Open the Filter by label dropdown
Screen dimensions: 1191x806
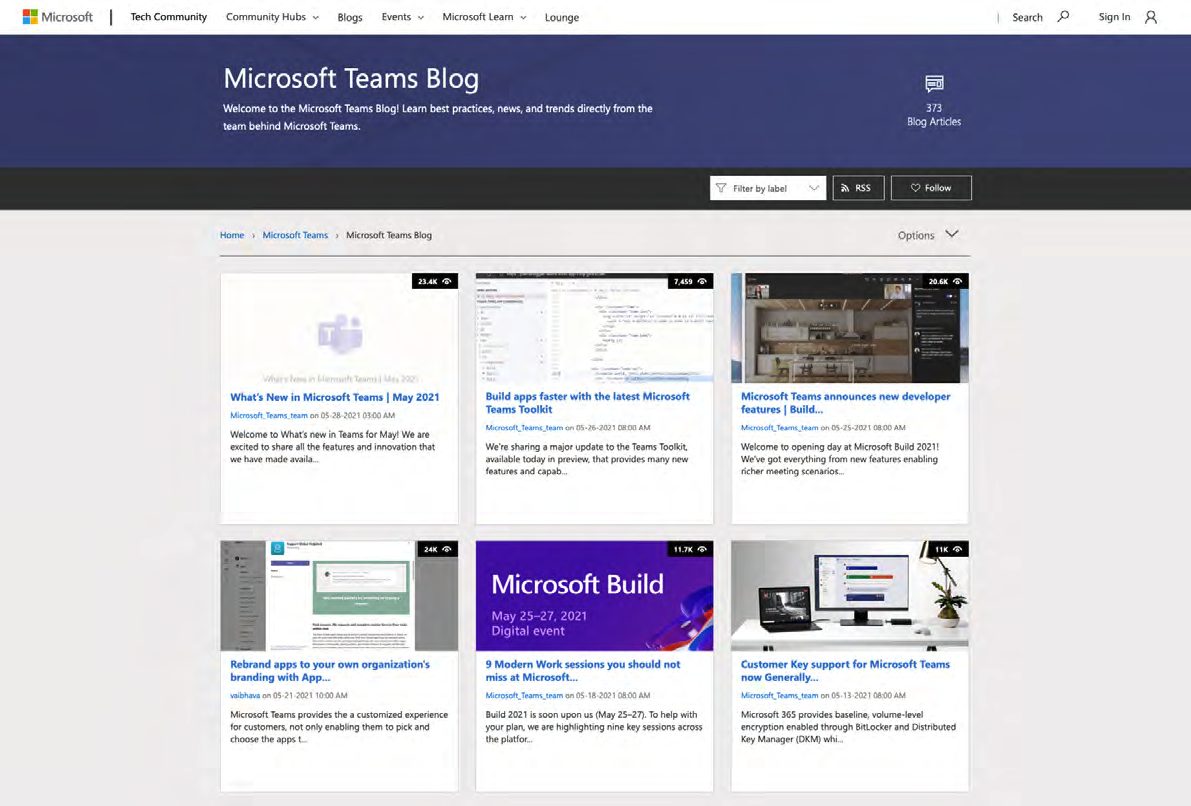click(x=768, y=188)
